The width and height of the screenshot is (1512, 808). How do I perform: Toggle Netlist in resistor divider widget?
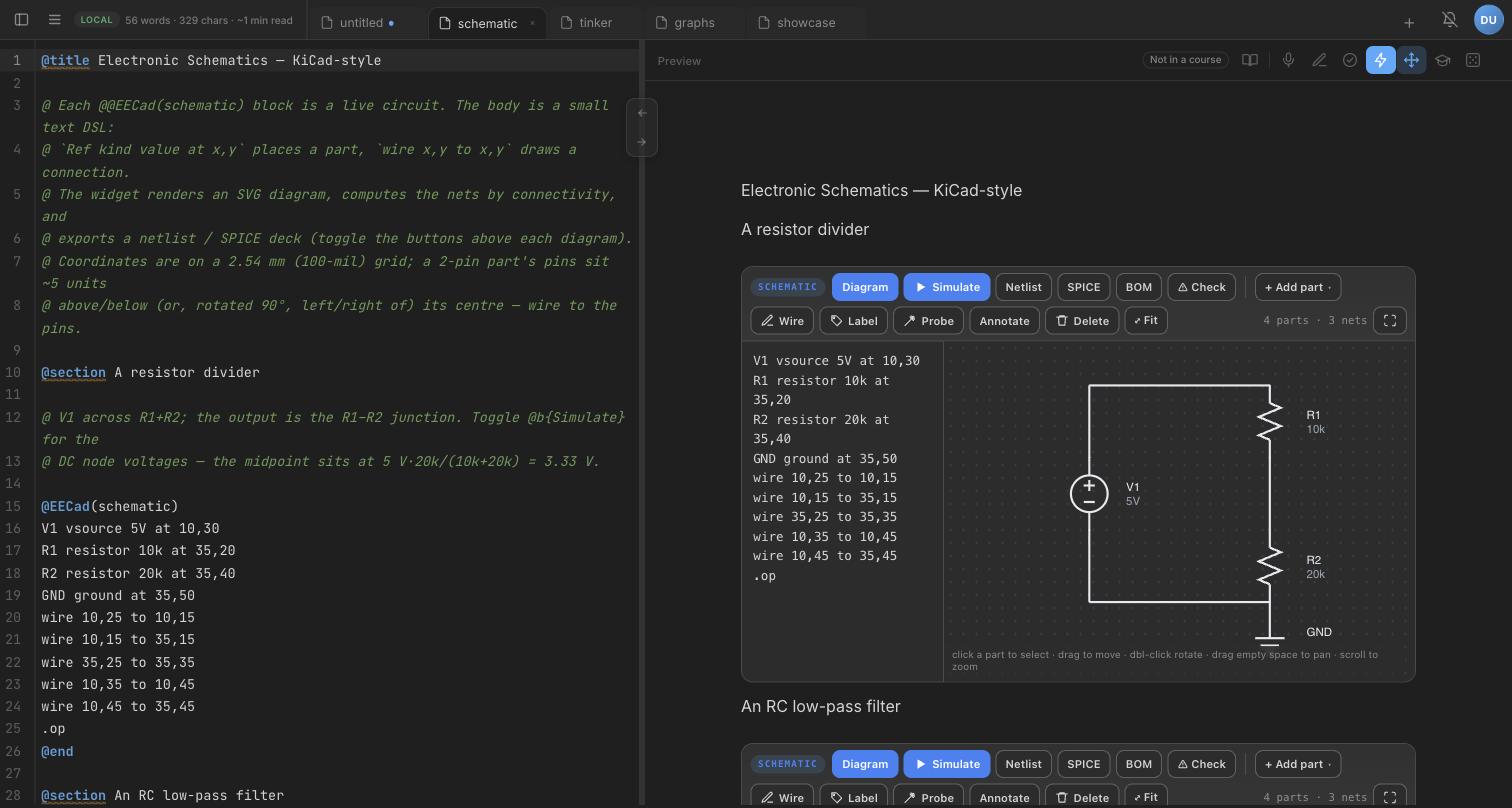click(x=1023, y=287)
